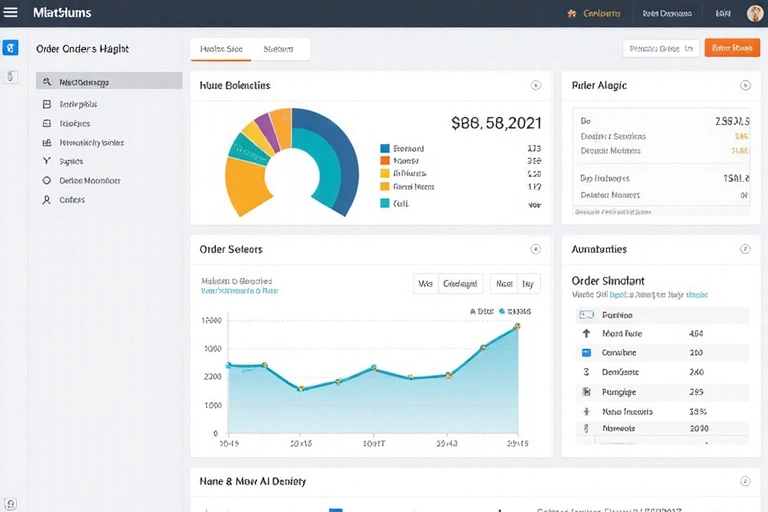Click the magnifier icon in the highlighted sidebar row
Image resolution: width=768 pixels, height=512 pixels.
click(47, 82)
